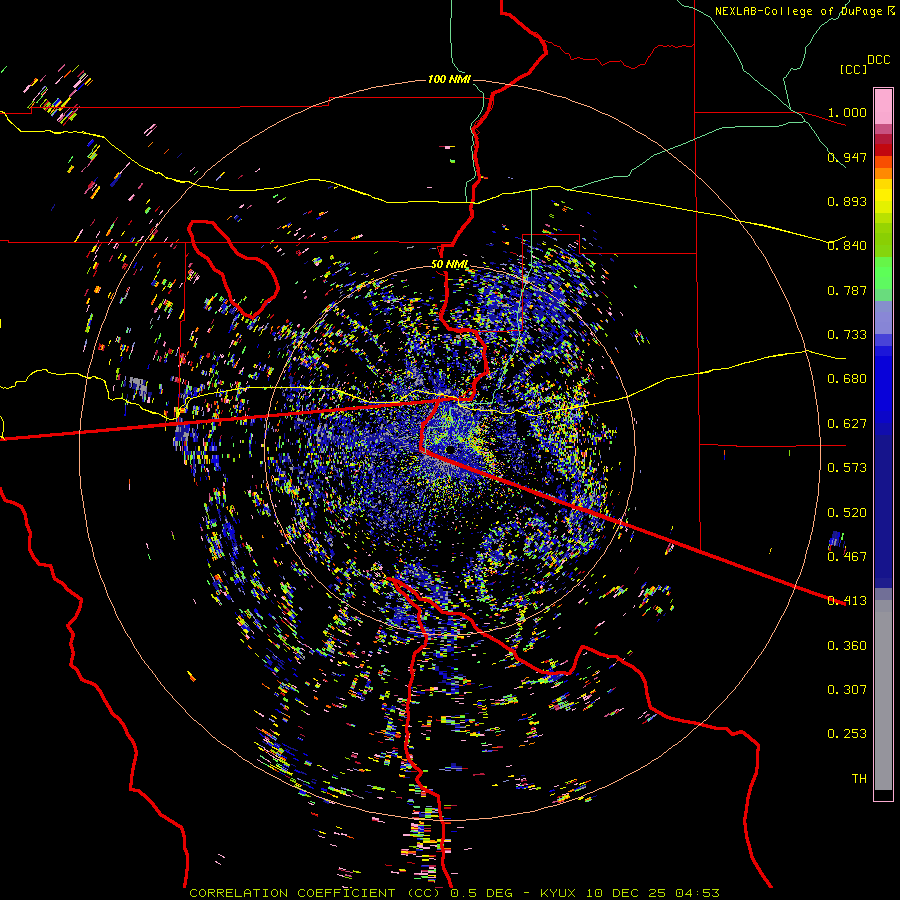This screenshot has width=900, height=900.
Task: Click the TH threshold label on scale
Action: point(859,779)
